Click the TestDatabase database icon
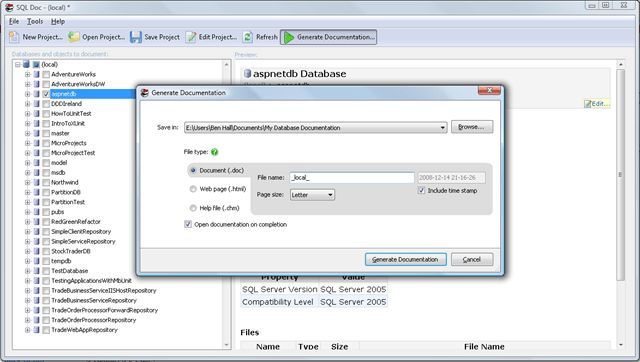The height and width of the screenshot is (362, 640). (37, 271)
